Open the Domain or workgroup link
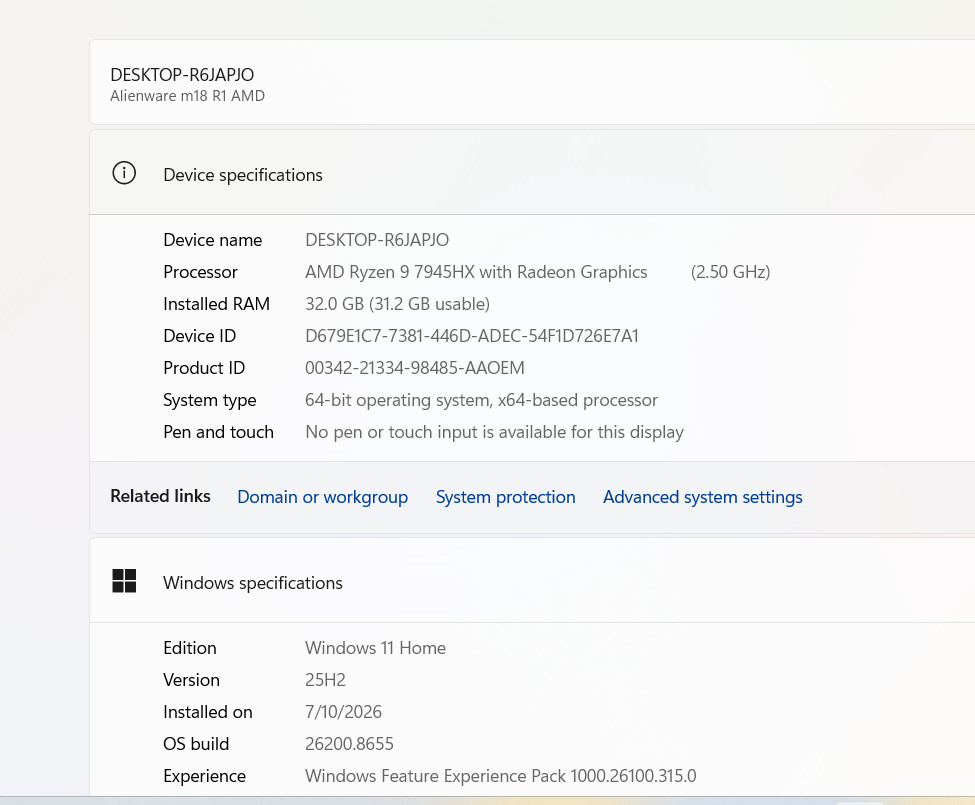 [x=323, y=497]
